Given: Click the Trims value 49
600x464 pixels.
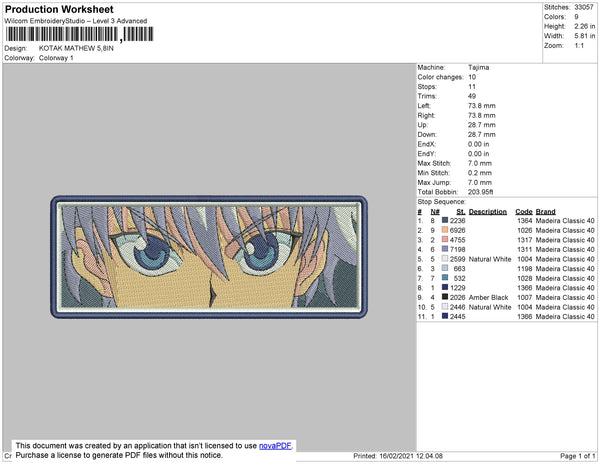Looking at the screenshot, I should pyautogui.click(x=472, y=96).
